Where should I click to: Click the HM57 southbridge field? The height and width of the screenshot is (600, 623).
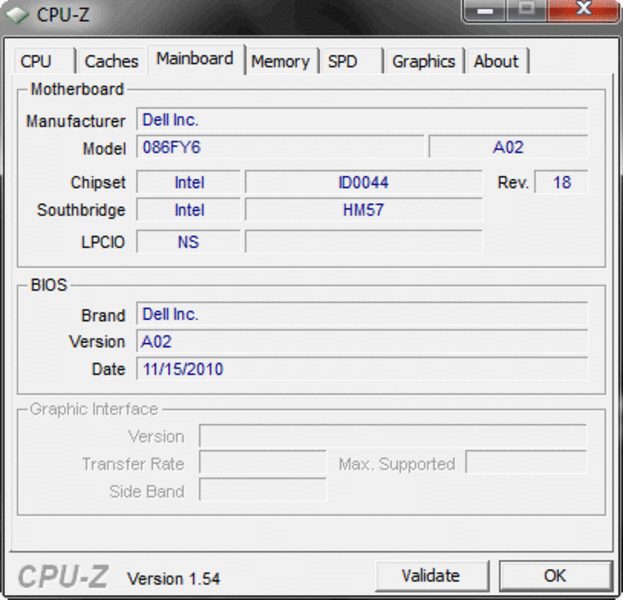pyautogui.click(x=364, y=209)
